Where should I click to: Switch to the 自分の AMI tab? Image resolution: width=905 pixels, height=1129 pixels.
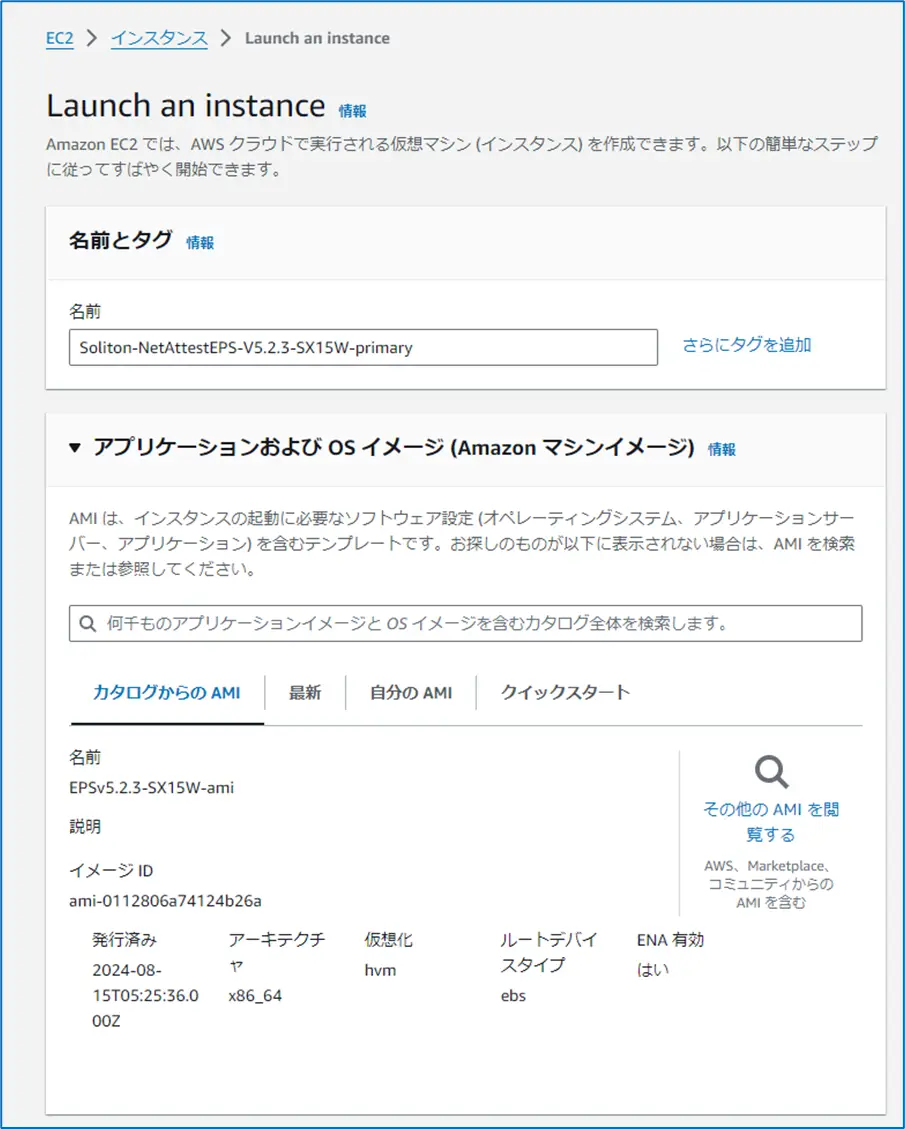pyautogui.click(x=411, y=693)
